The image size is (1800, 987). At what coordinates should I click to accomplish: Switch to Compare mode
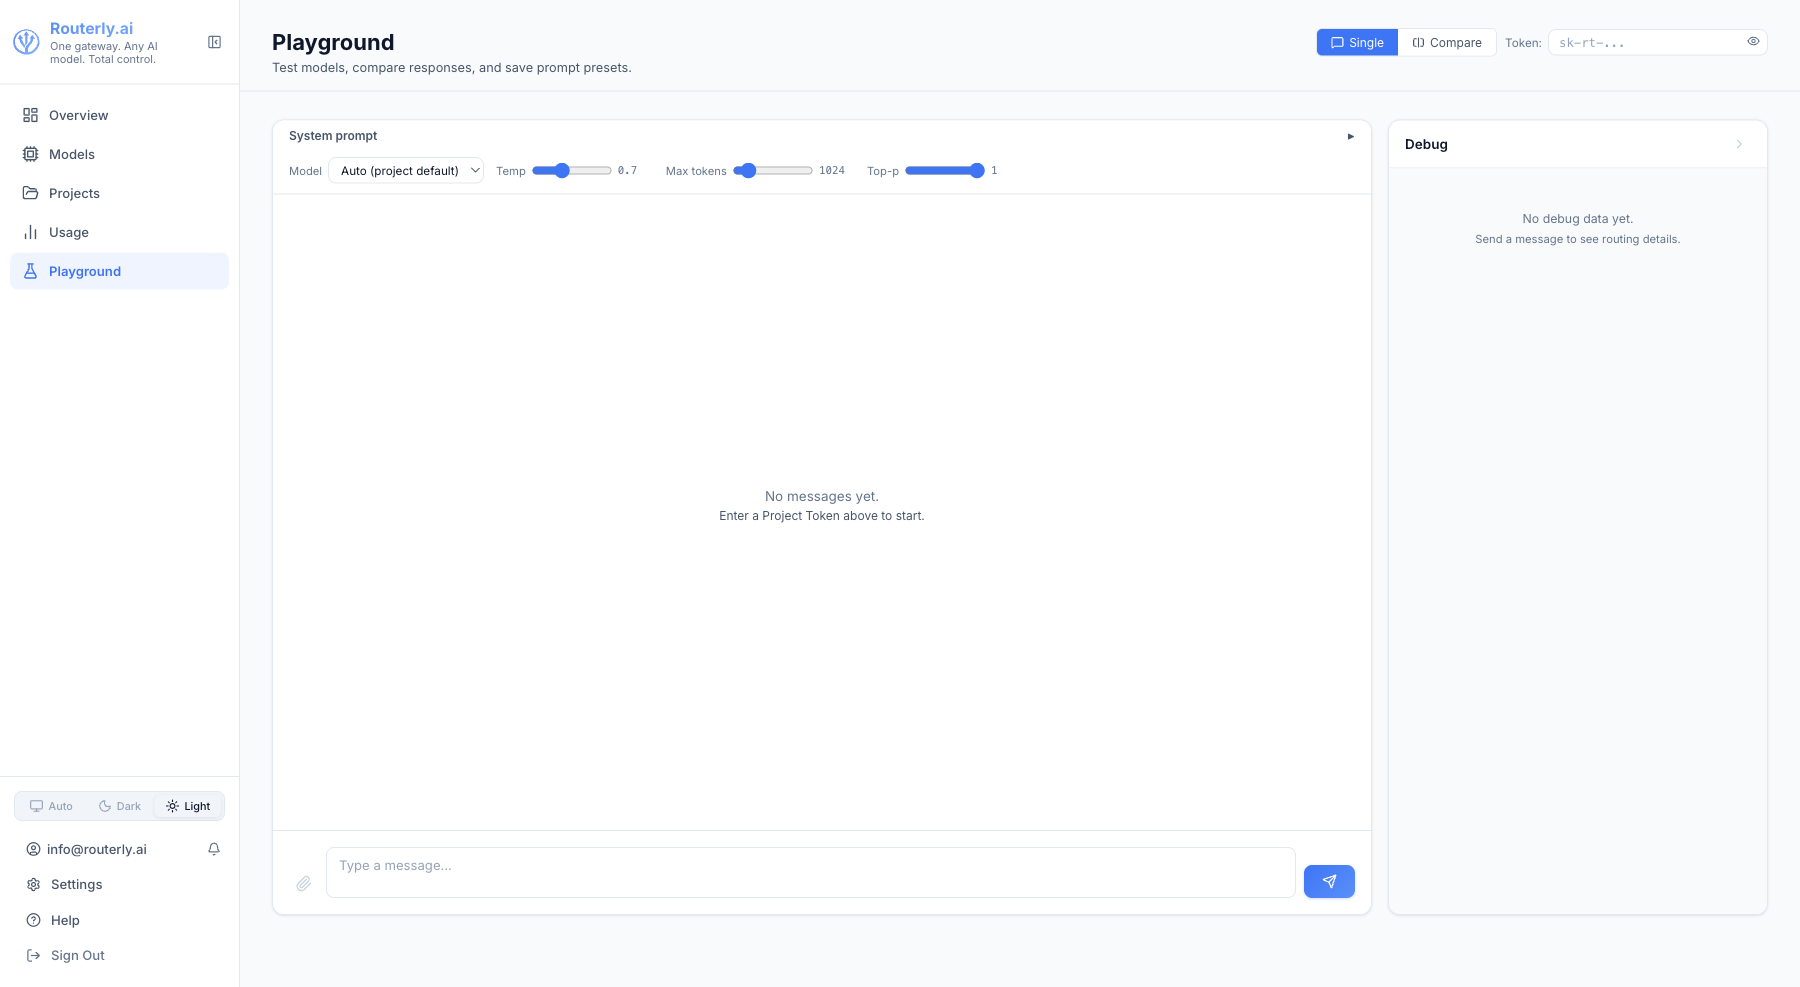1447,42
